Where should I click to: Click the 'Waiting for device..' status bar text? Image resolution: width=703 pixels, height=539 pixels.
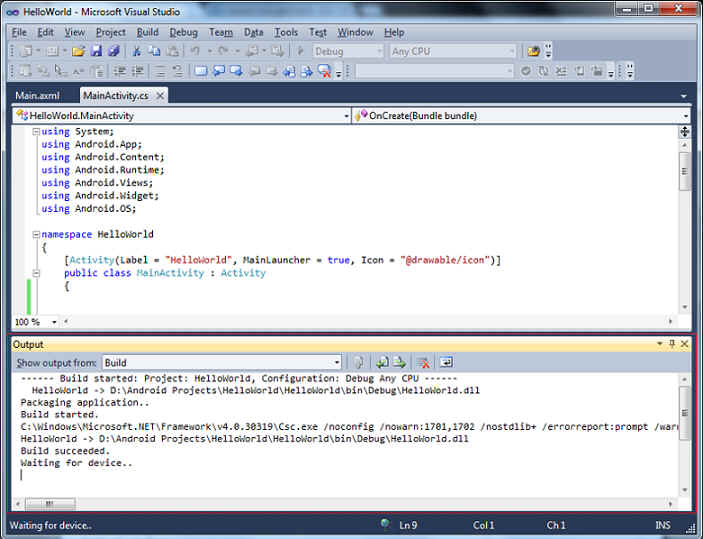coord(51,525)
